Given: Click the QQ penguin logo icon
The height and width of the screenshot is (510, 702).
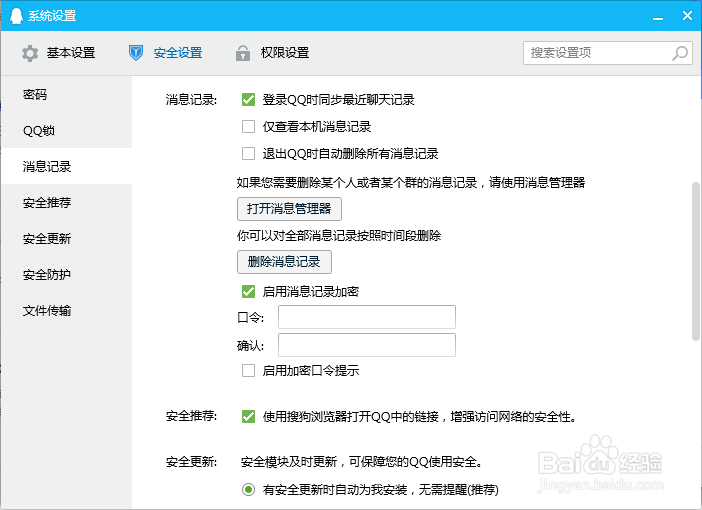Looking at the screenshot, I should click(16, 16).
